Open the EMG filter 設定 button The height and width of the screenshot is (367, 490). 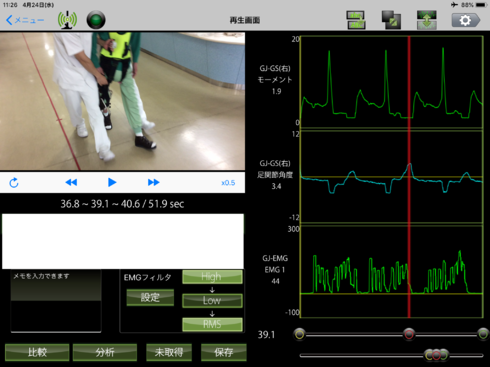coord(150,297)
